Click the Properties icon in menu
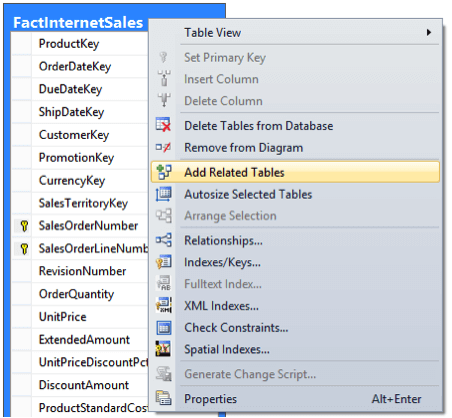 [x=164, y=398]
